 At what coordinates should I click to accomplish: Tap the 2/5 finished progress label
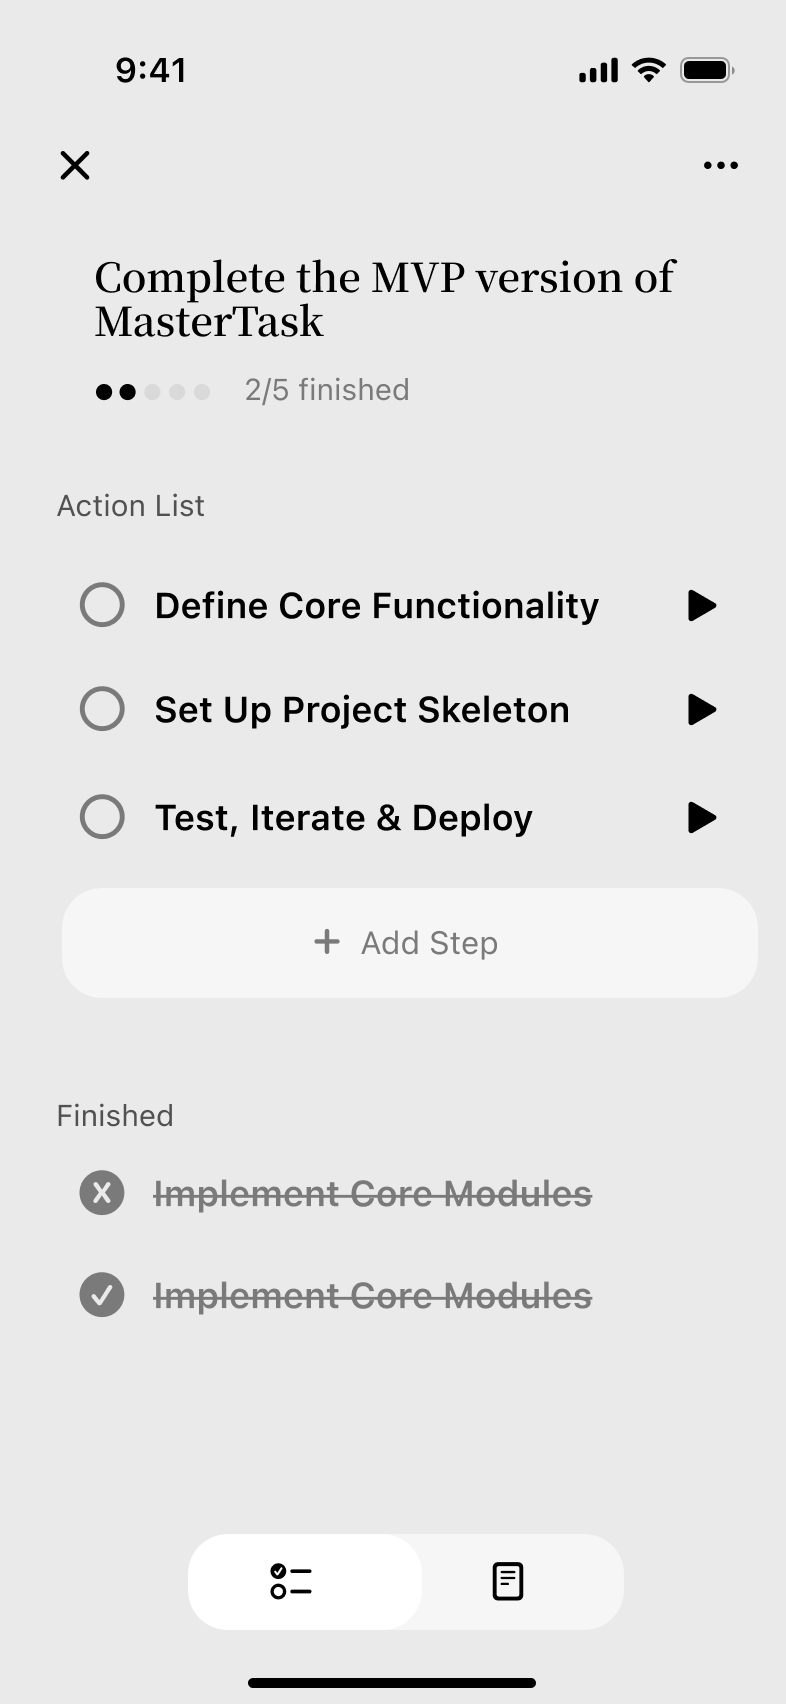pyautogui.click(x=327, y=390)
